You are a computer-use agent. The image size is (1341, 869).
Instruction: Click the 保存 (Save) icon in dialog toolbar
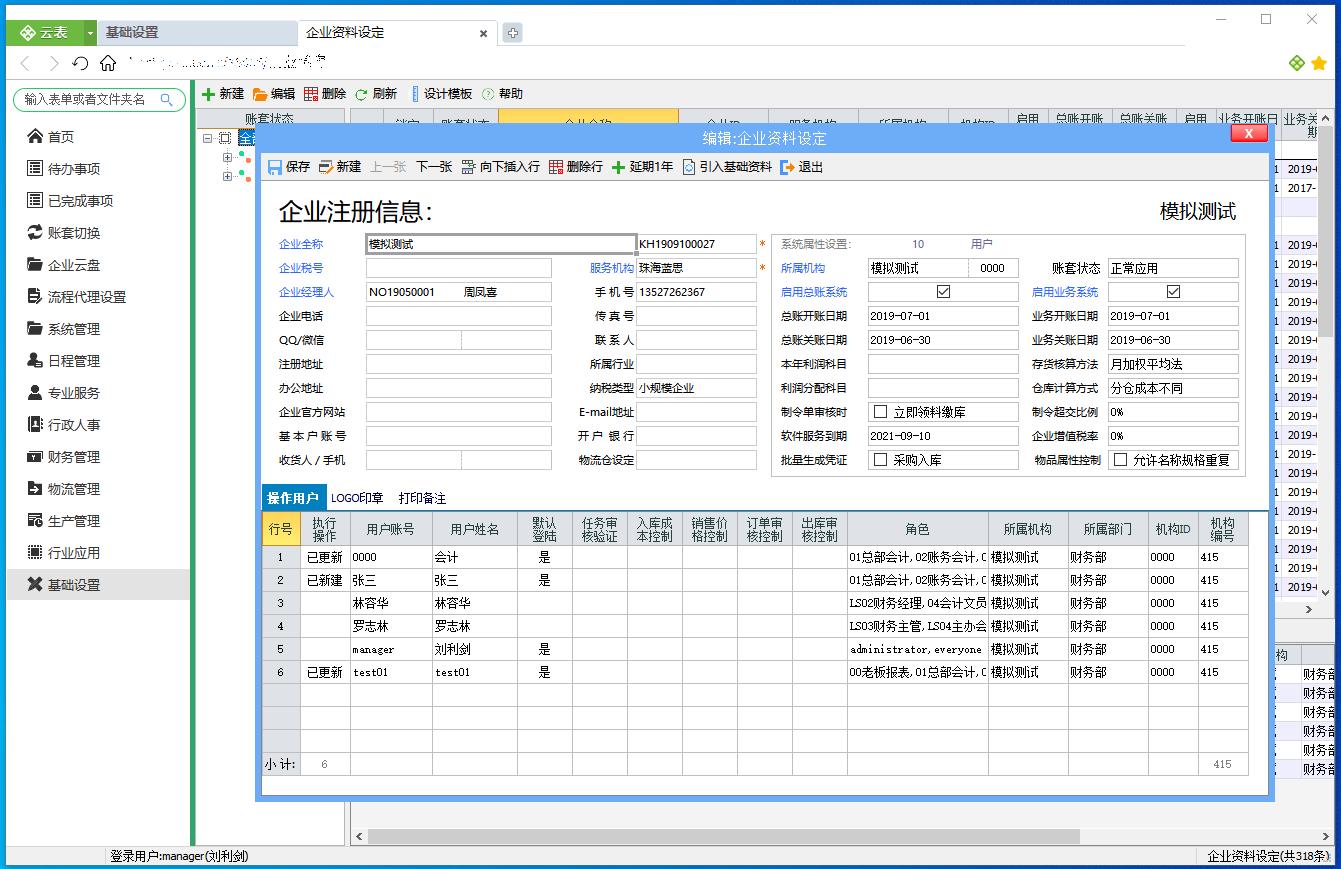pos(274,167)
